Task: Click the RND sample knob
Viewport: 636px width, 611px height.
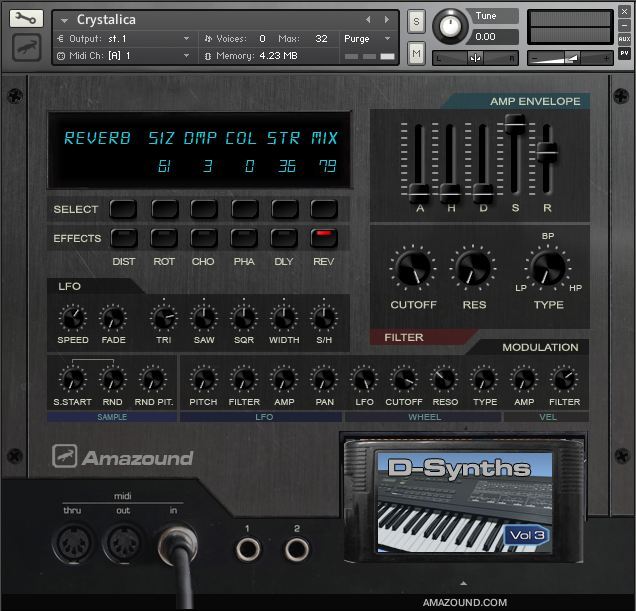Action: [113, 379]
